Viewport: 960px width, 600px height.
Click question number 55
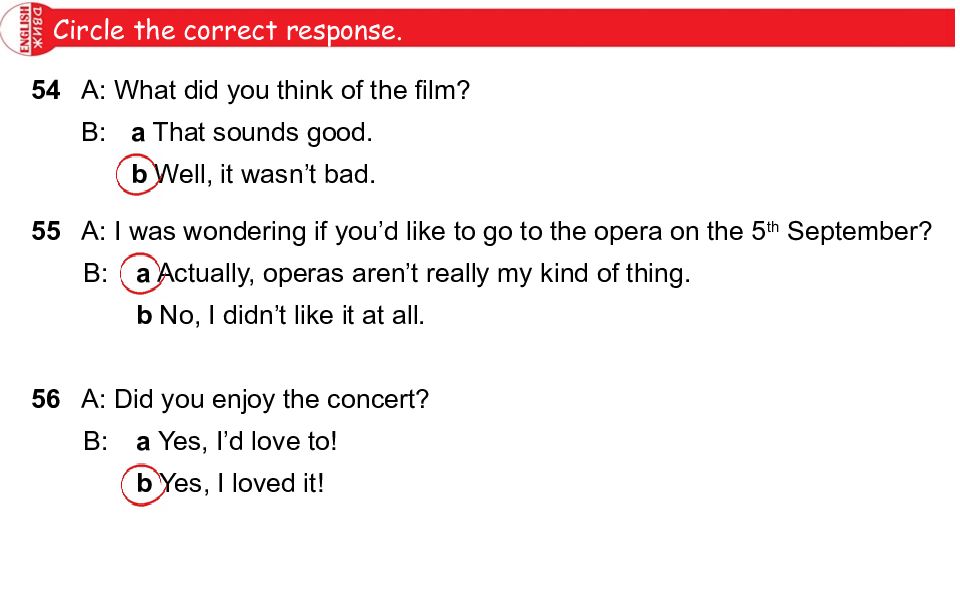coord(46,231)
